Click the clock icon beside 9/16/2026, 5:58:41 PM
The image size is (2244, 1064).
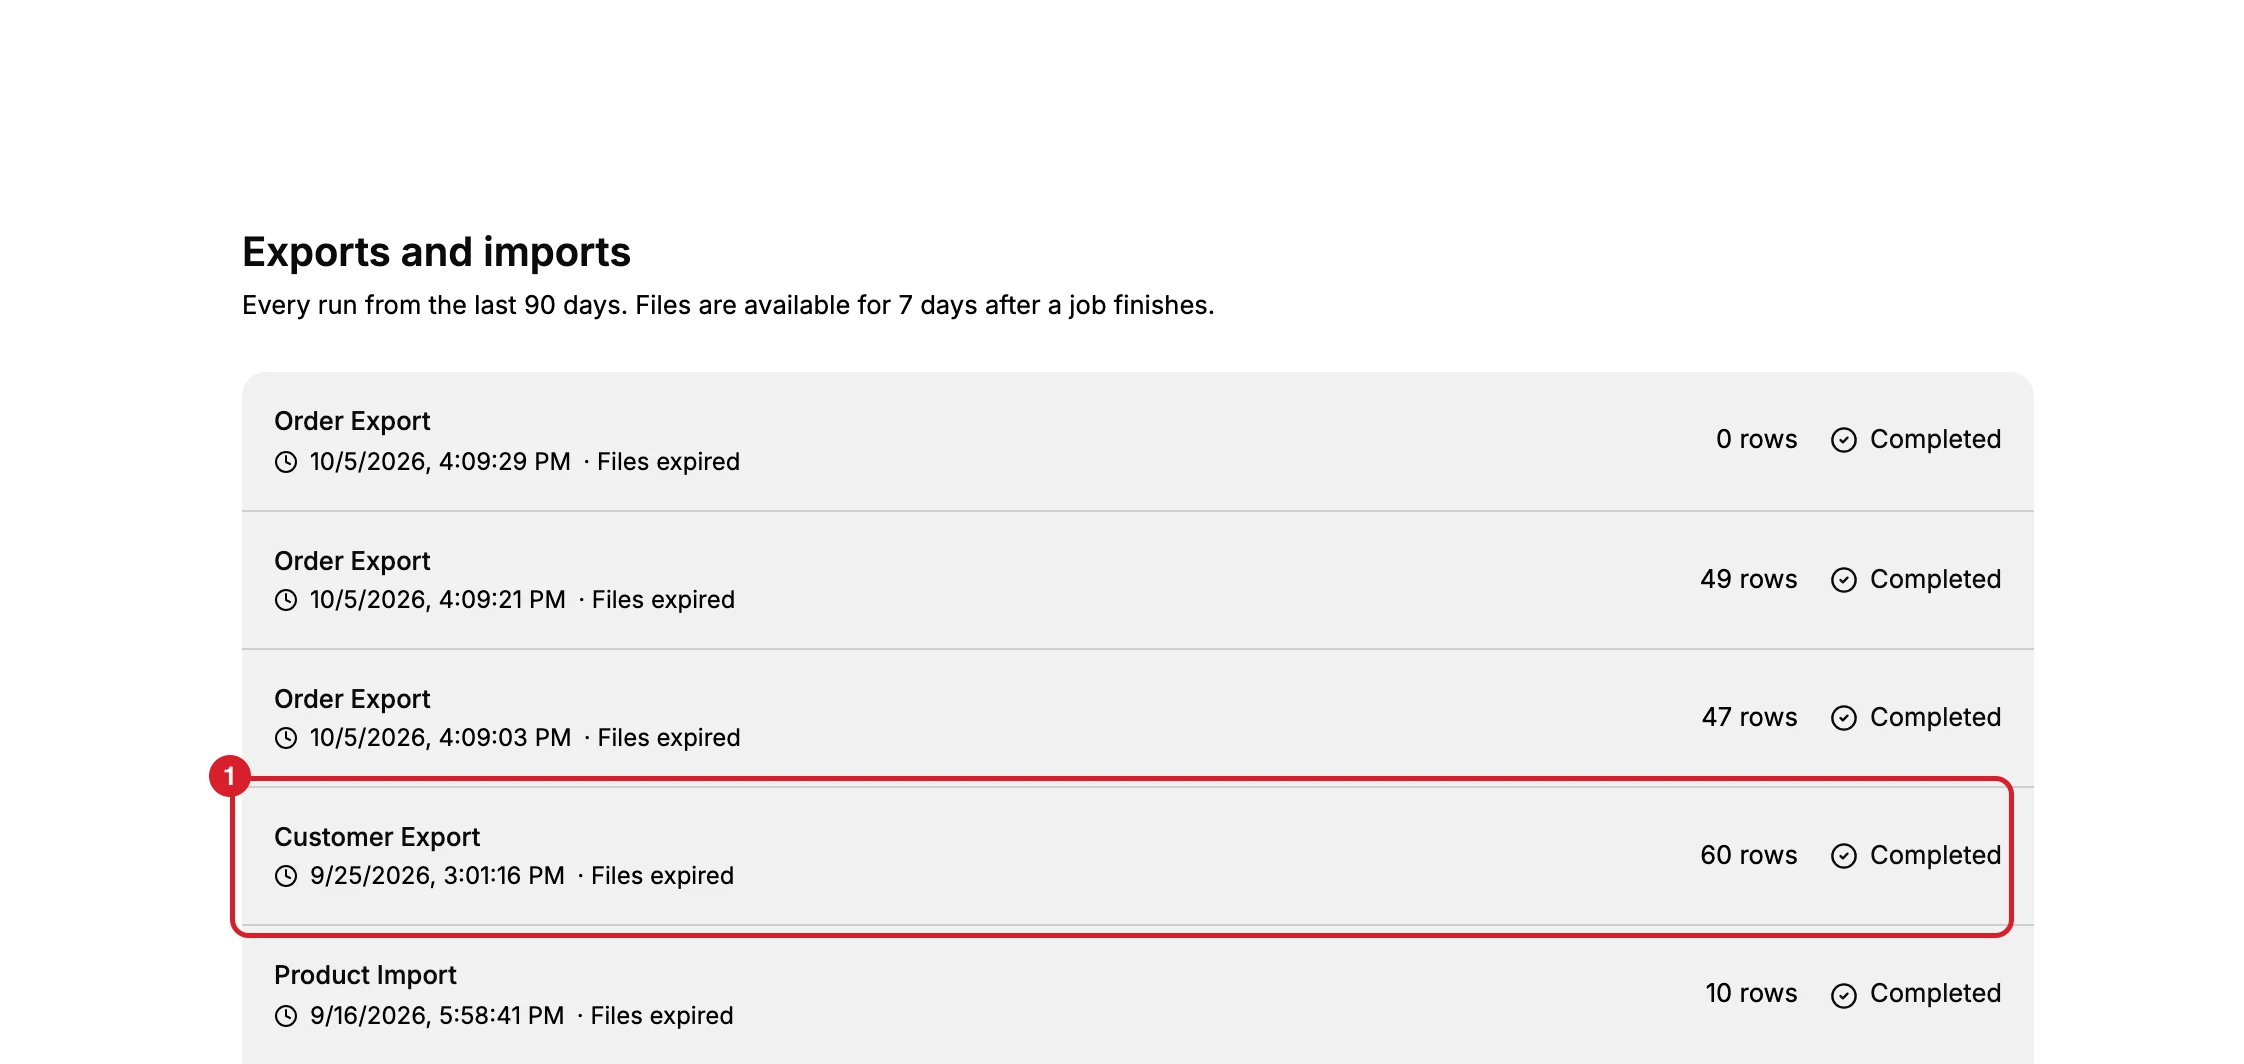point(286,1016)
